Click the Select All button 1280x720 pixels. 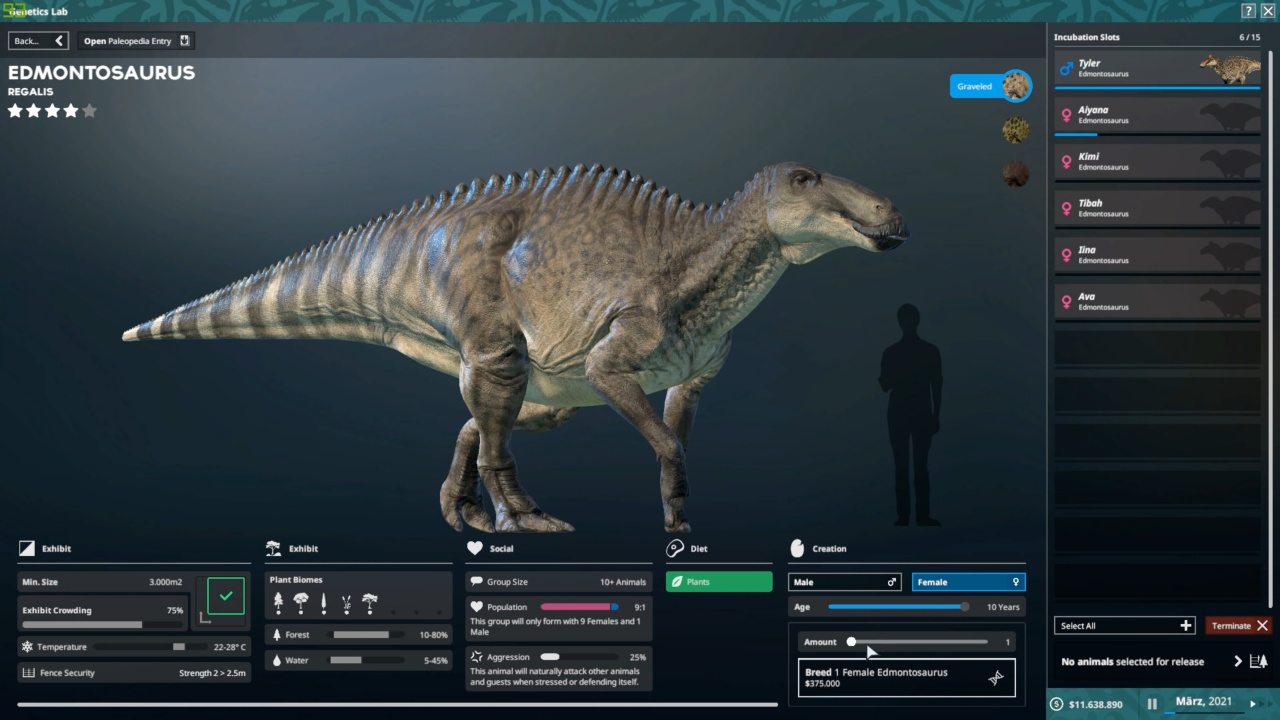pos(1124,626)
